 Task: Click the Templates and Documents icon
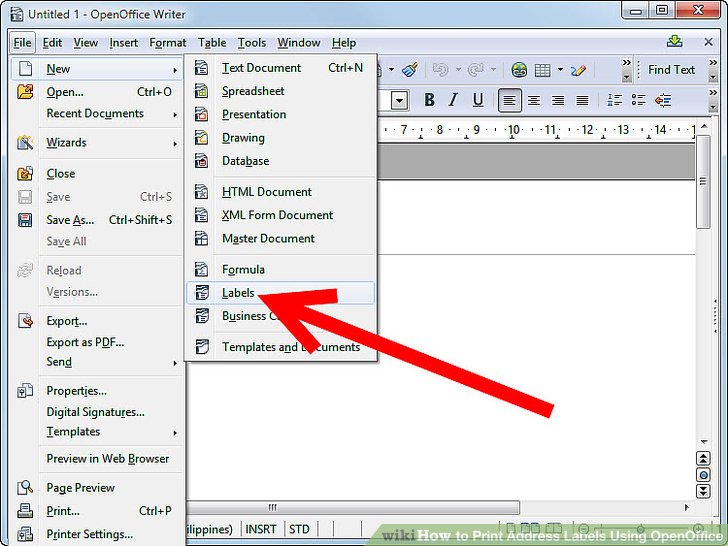(202, 347)
